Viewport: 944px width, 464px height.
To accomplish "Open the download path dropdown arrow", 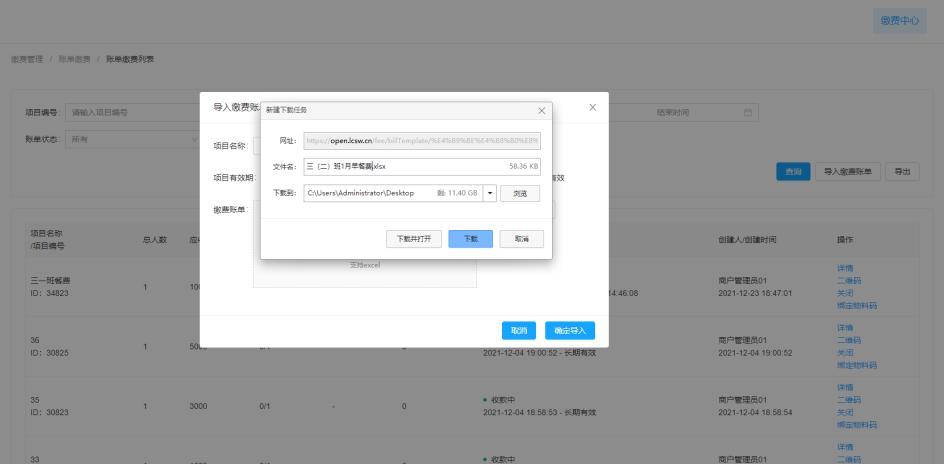I will (489, 193).
